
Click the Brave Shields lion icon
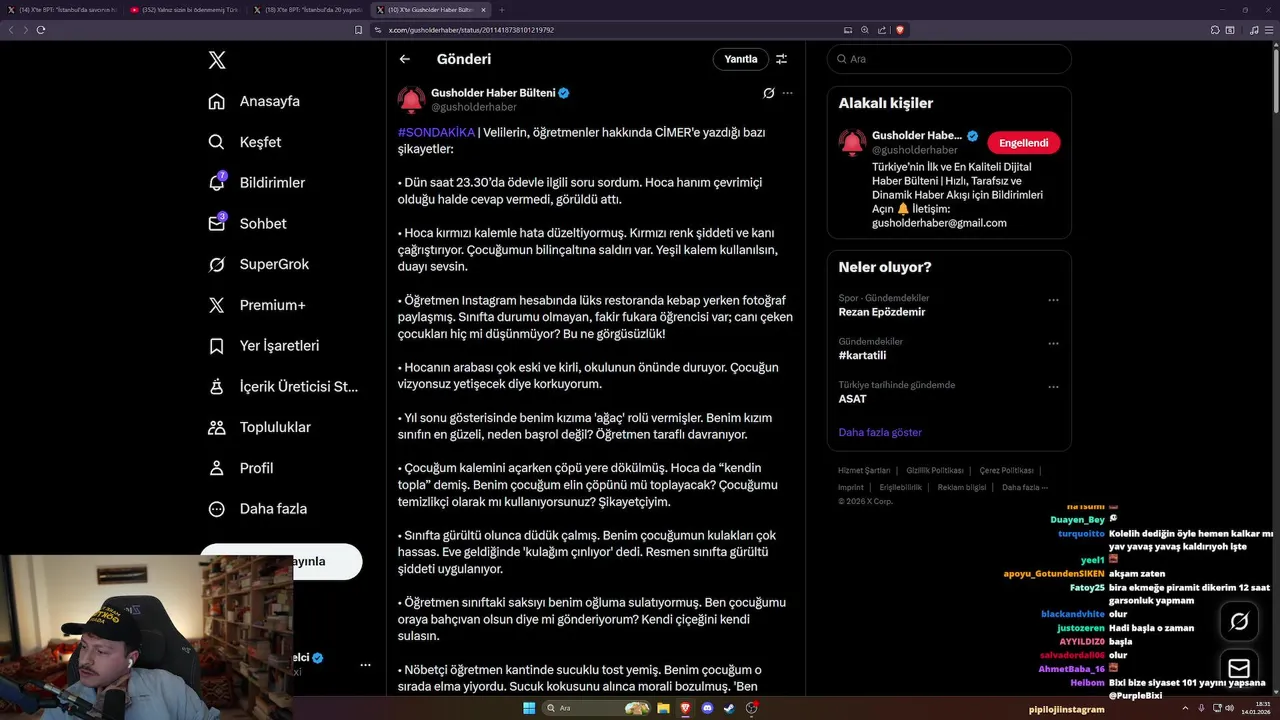pos(899,30)
